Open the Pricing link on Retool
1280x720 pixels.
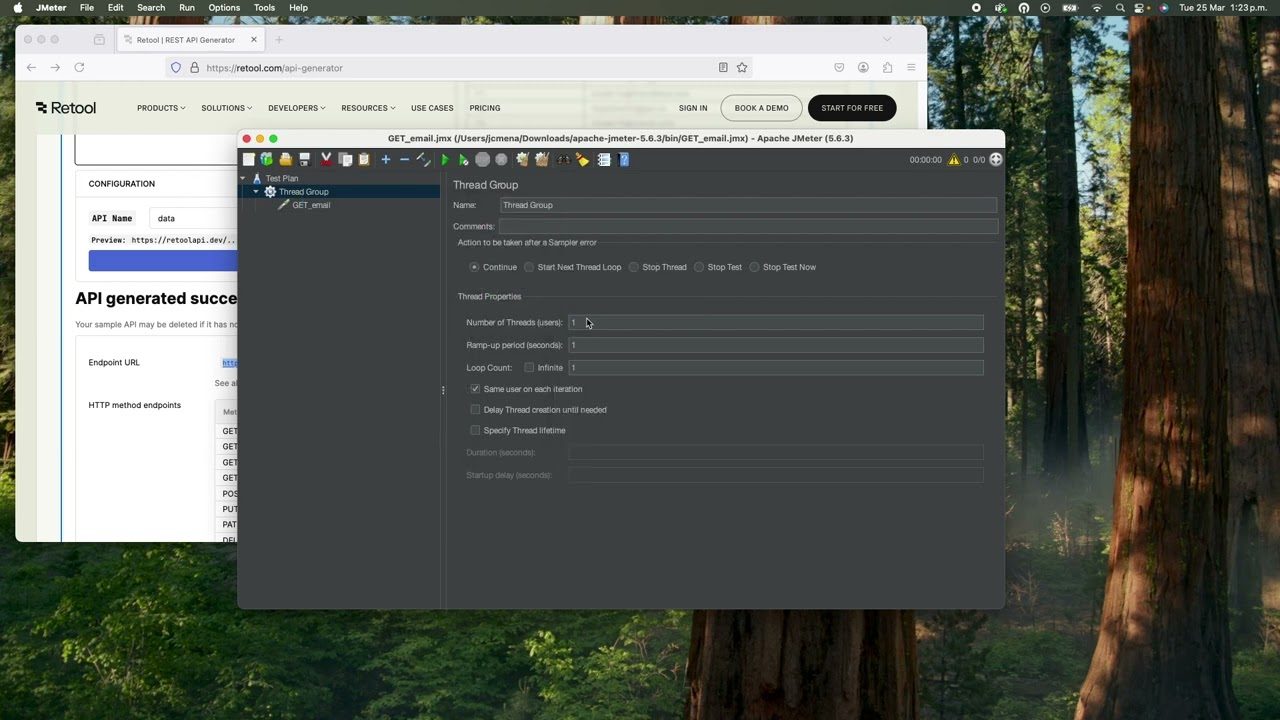click(485, 108)
